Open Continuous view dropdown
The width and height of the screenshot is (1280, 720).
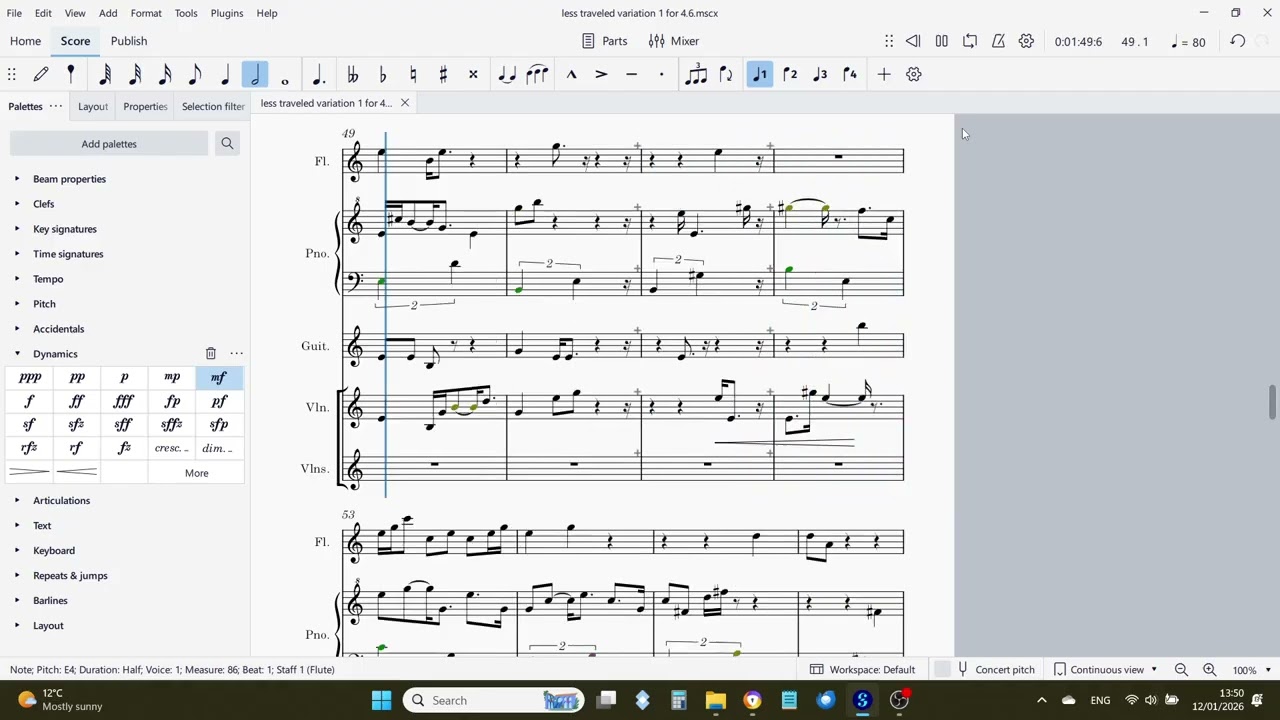[1107, 670]
